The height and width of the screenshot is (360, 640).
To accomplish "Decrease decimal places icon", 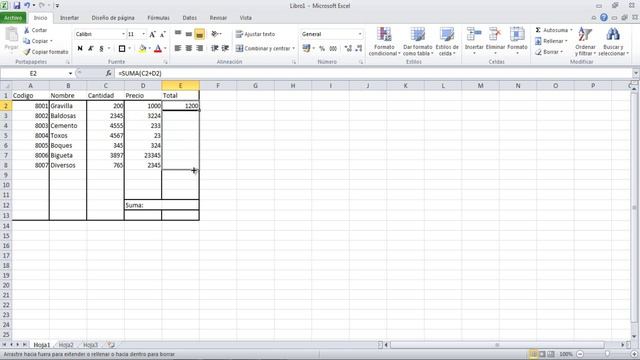I will (359, 48).
